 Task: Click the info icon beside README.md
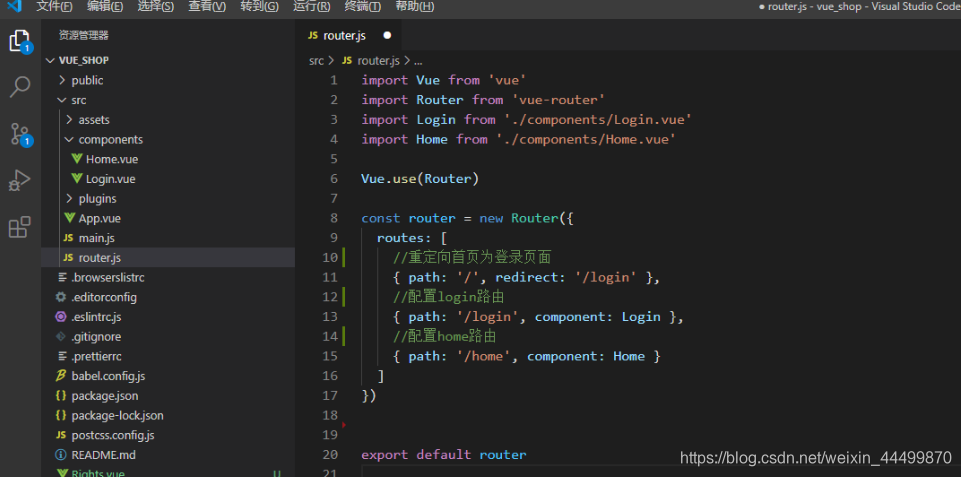point(61,455)
